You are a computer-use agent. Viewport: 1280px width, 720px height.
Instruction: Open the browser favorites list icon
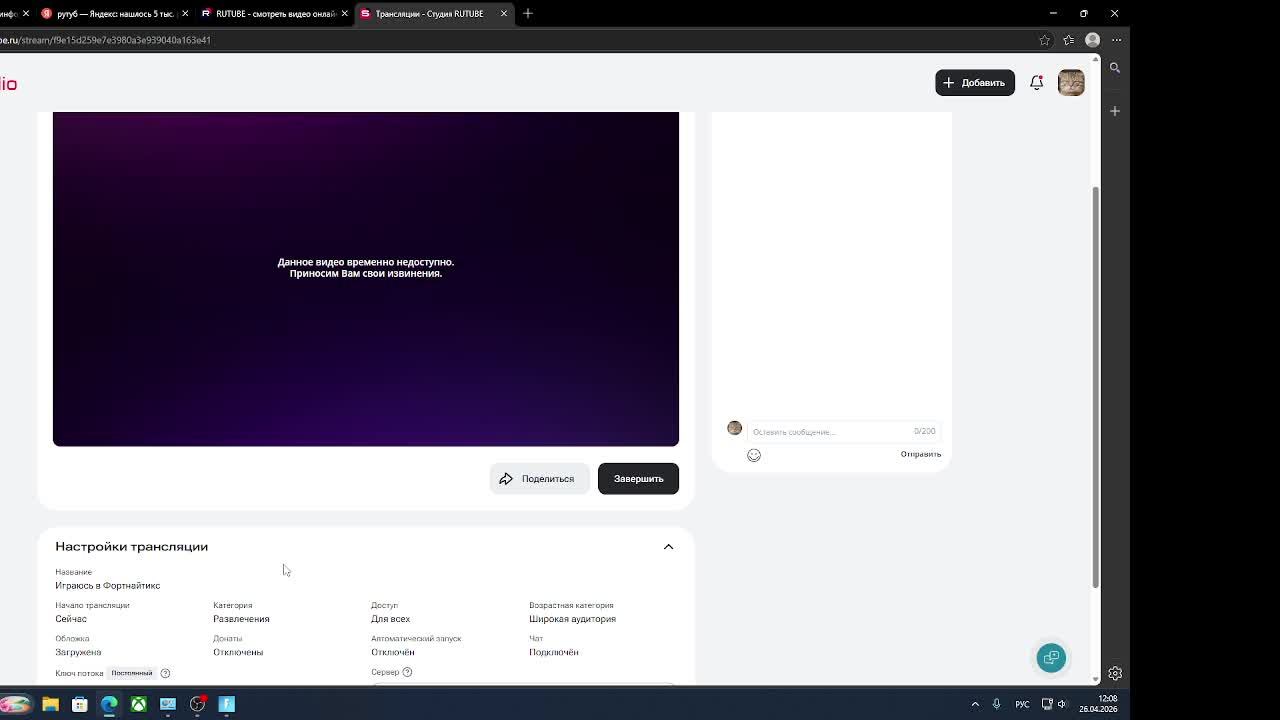(x=1069, y=40)
